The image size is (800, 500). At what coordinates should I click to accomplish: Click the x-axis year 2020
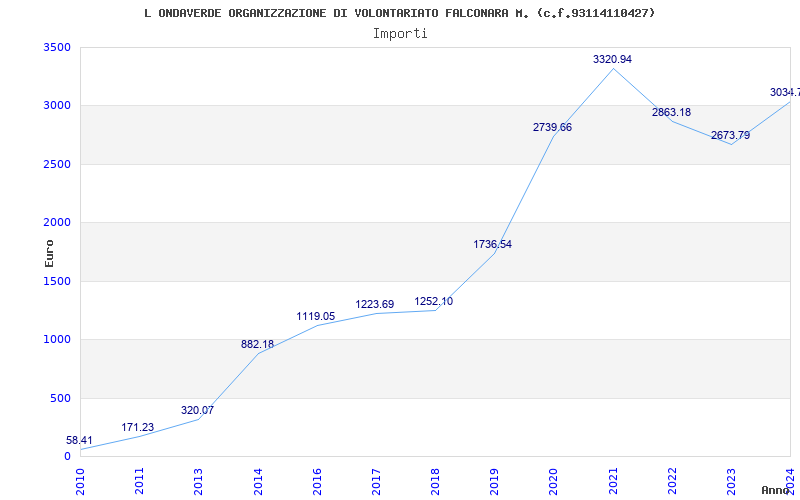[554, 482]
